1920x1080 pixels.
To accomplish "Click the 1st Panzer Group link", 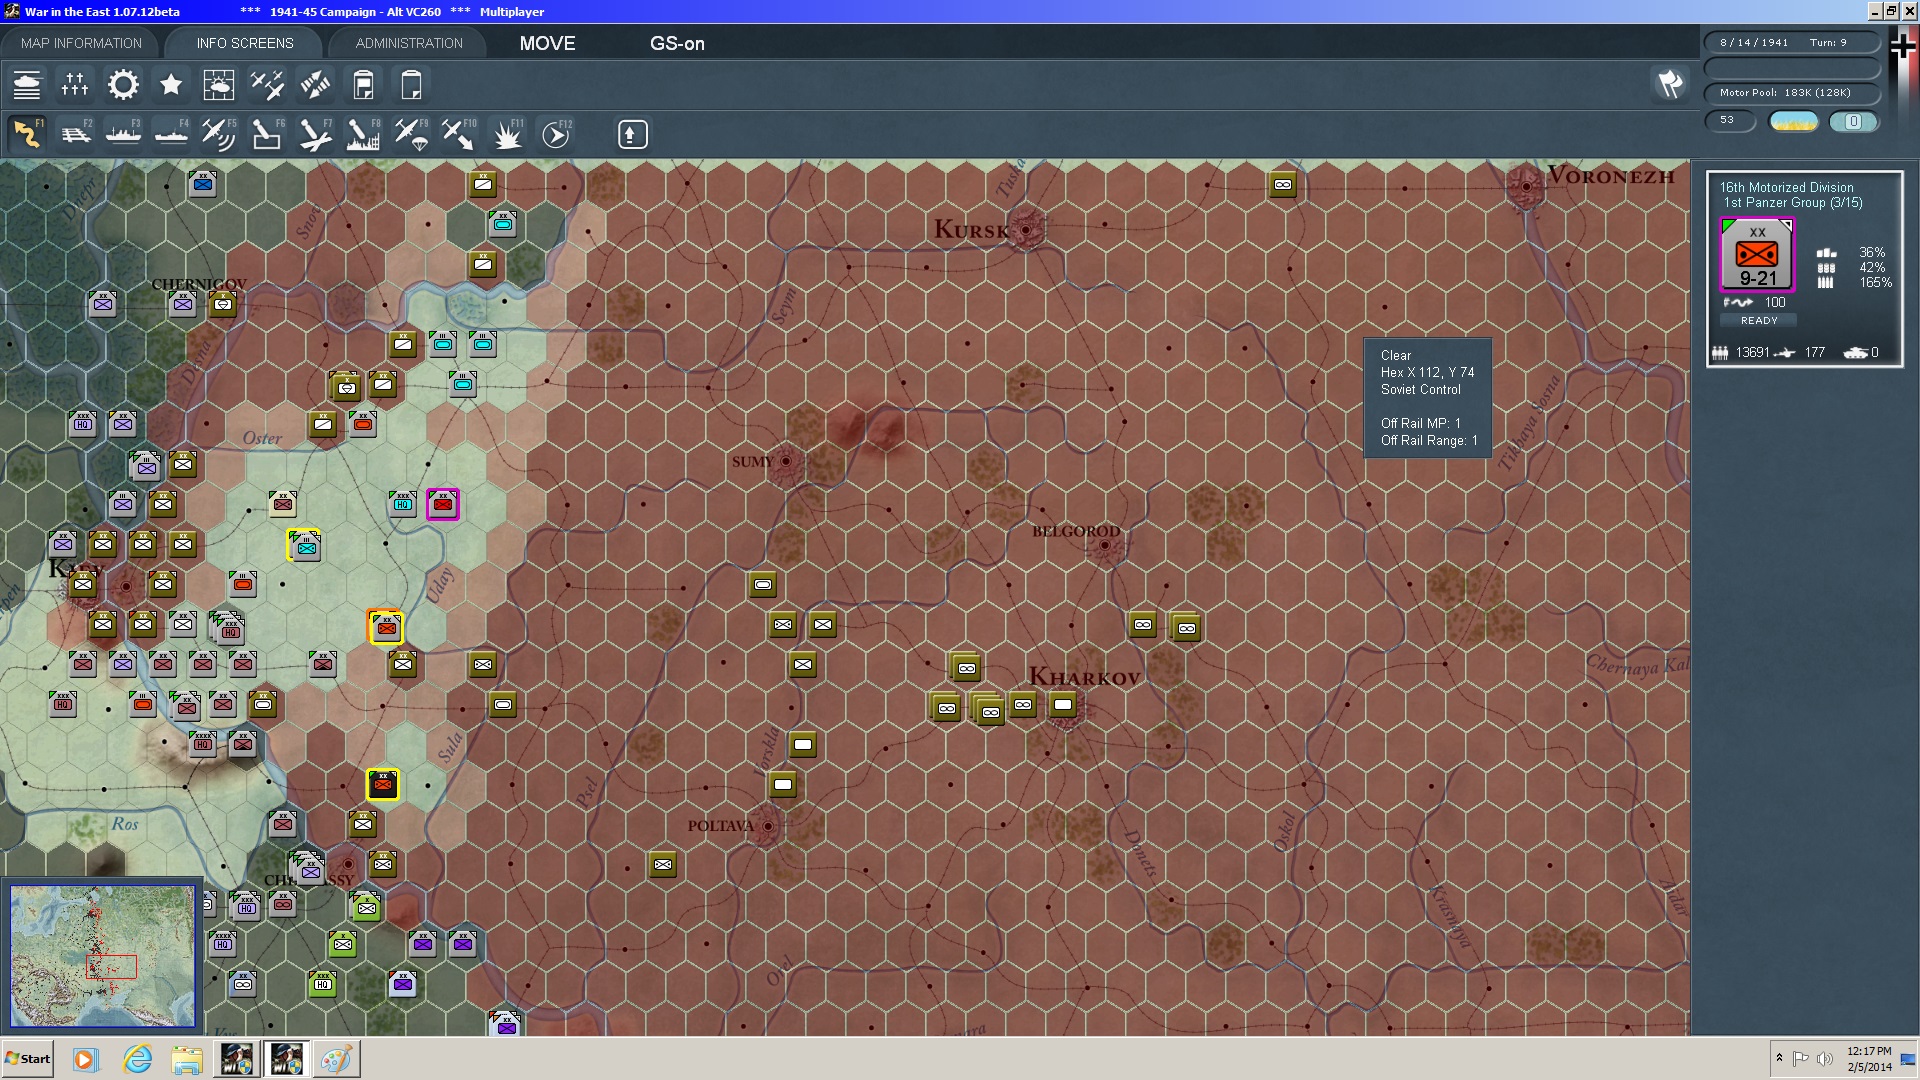I will pyautogui.click(x=1792, y=203).
